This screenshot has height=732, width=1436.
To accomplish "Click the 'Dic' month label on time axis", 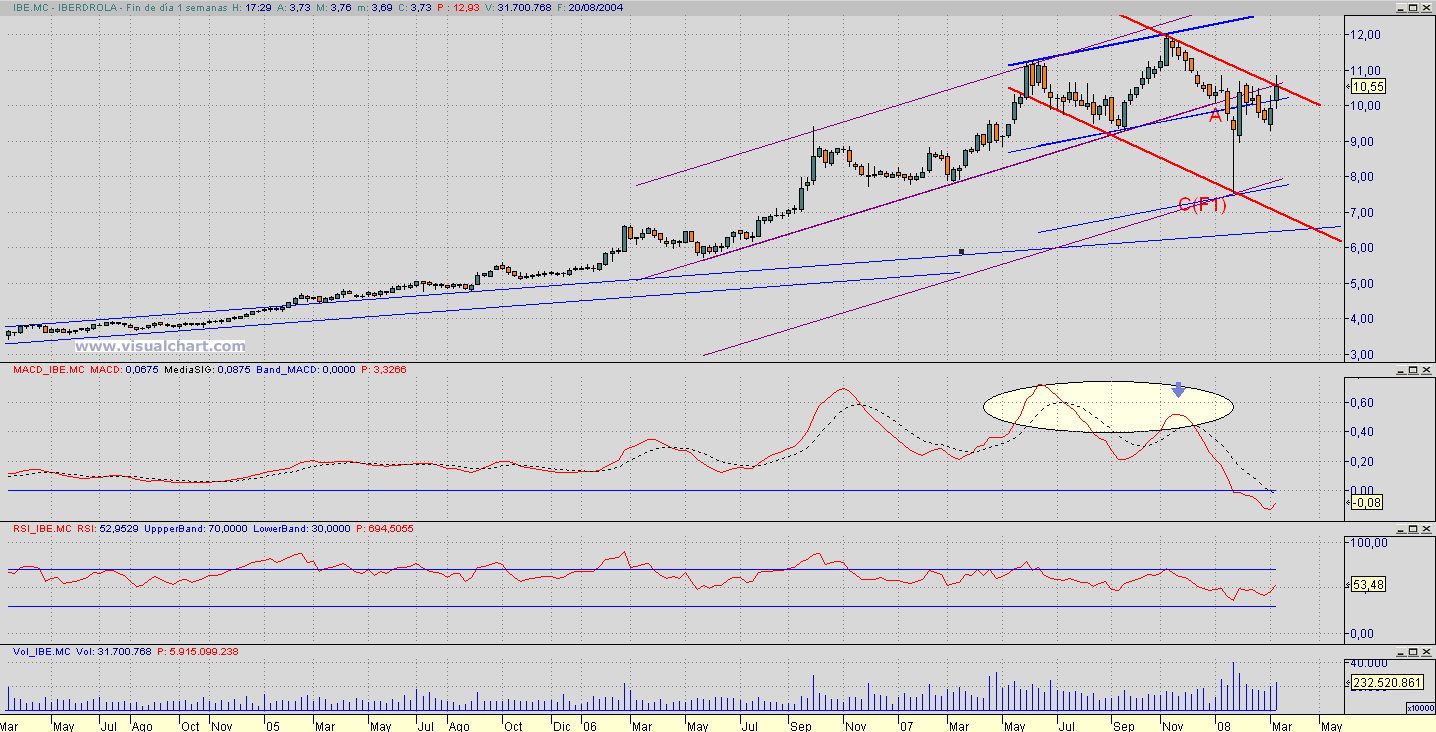I will pos(561,726).
